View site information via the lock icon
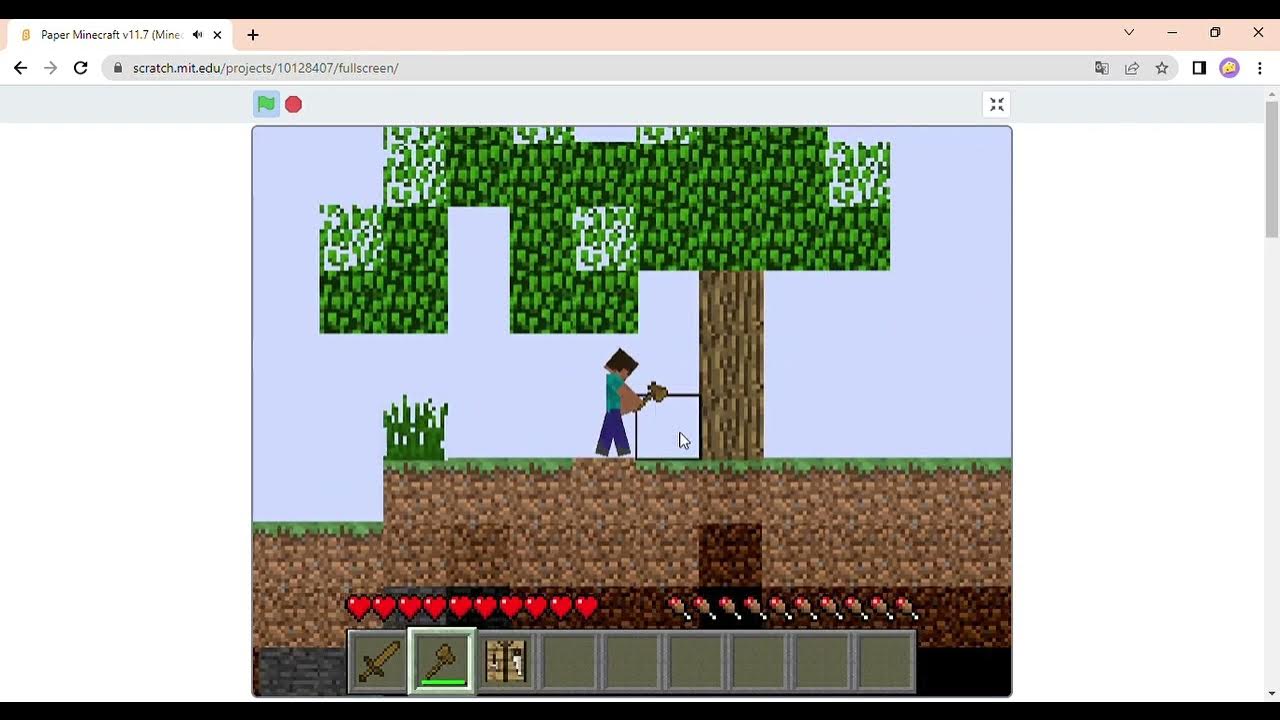1280x720 pixels. (x=118, y=68)
